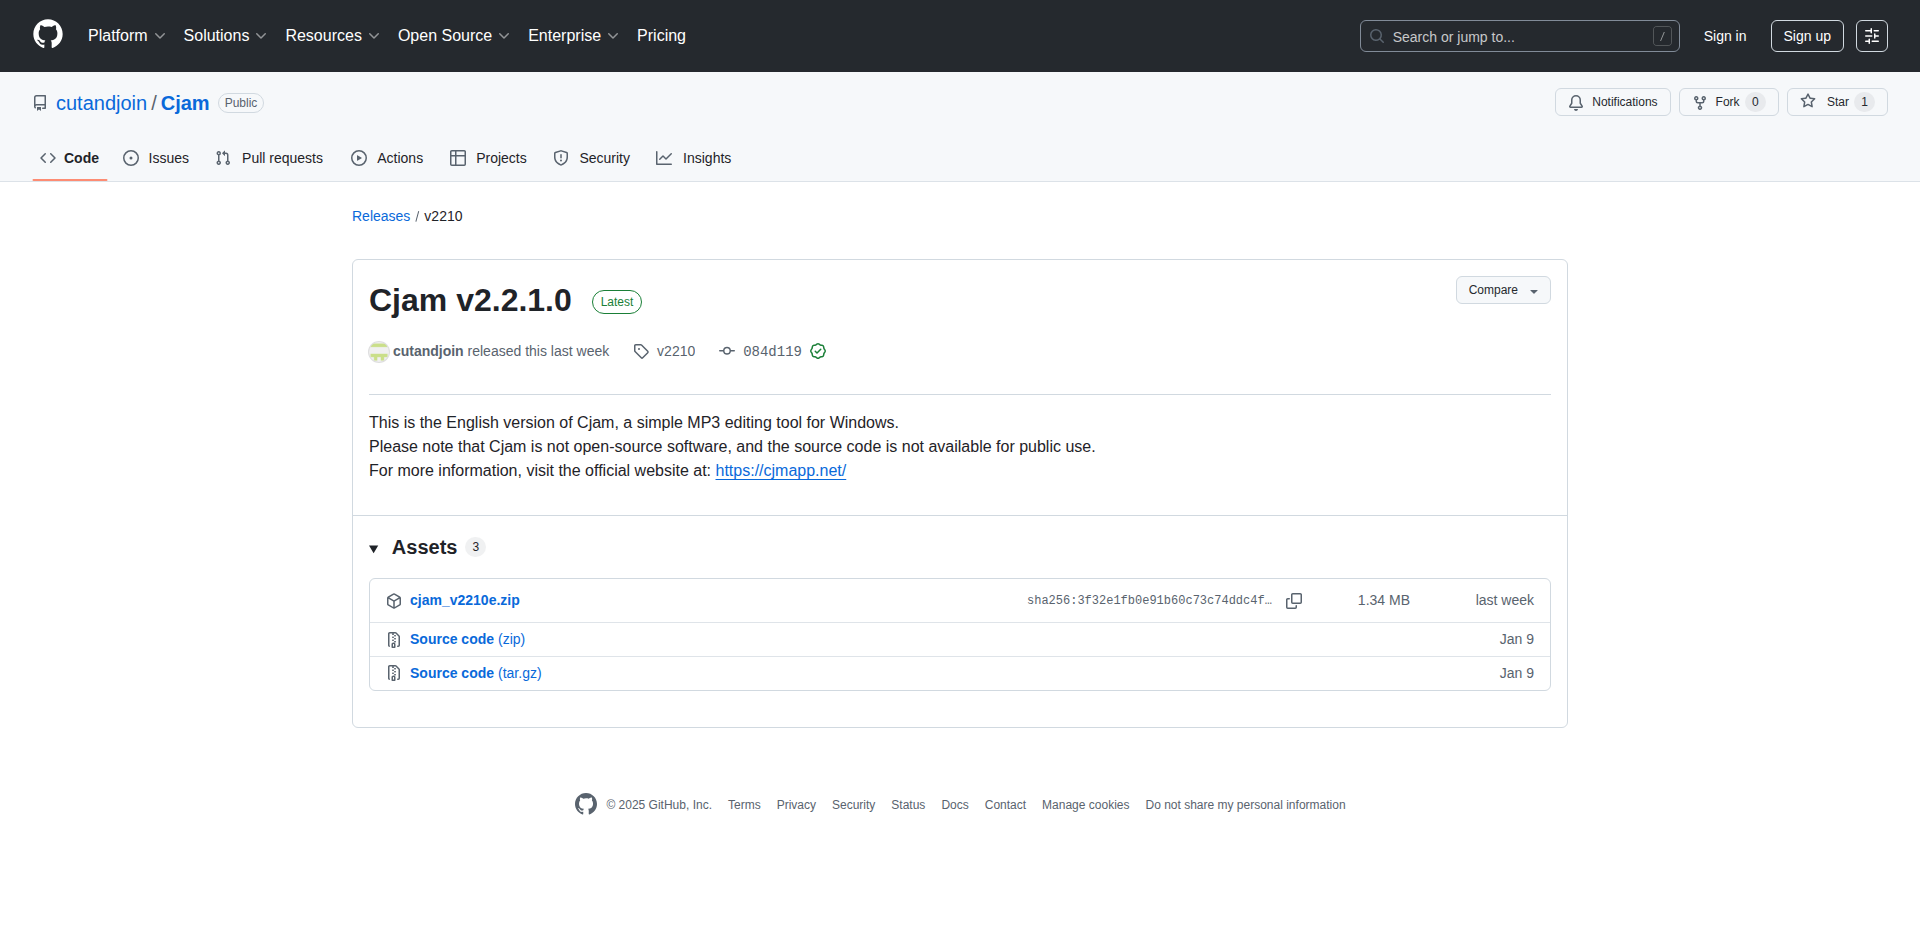Click Manage cookies in the footer

[1085, 805]
